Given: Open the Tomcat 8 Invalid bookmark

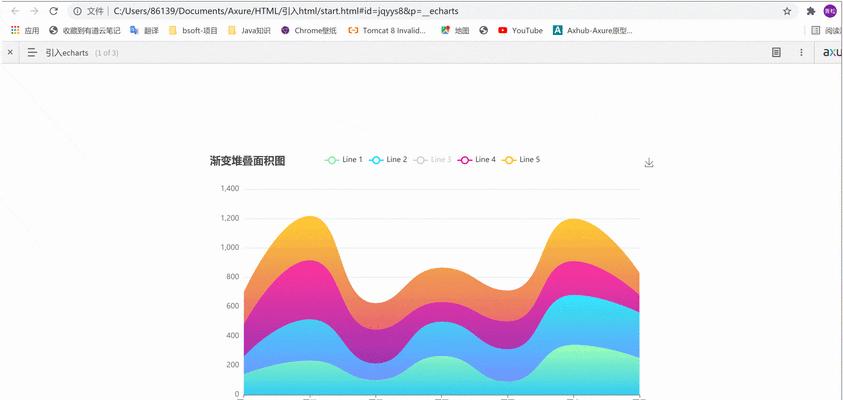Looking at the screenshot, I should pyautogui.click(x=387, y=31).
